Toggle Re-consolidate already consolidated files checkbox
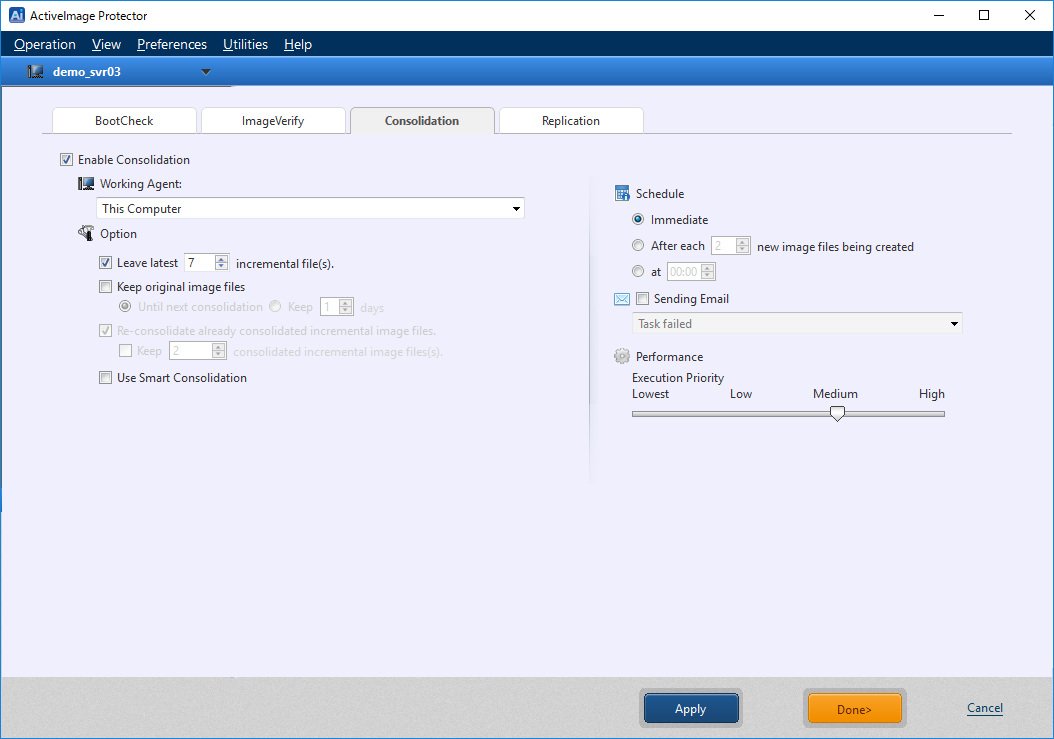Viewport: 1054px width, 739px height. [x=106, y=331]
